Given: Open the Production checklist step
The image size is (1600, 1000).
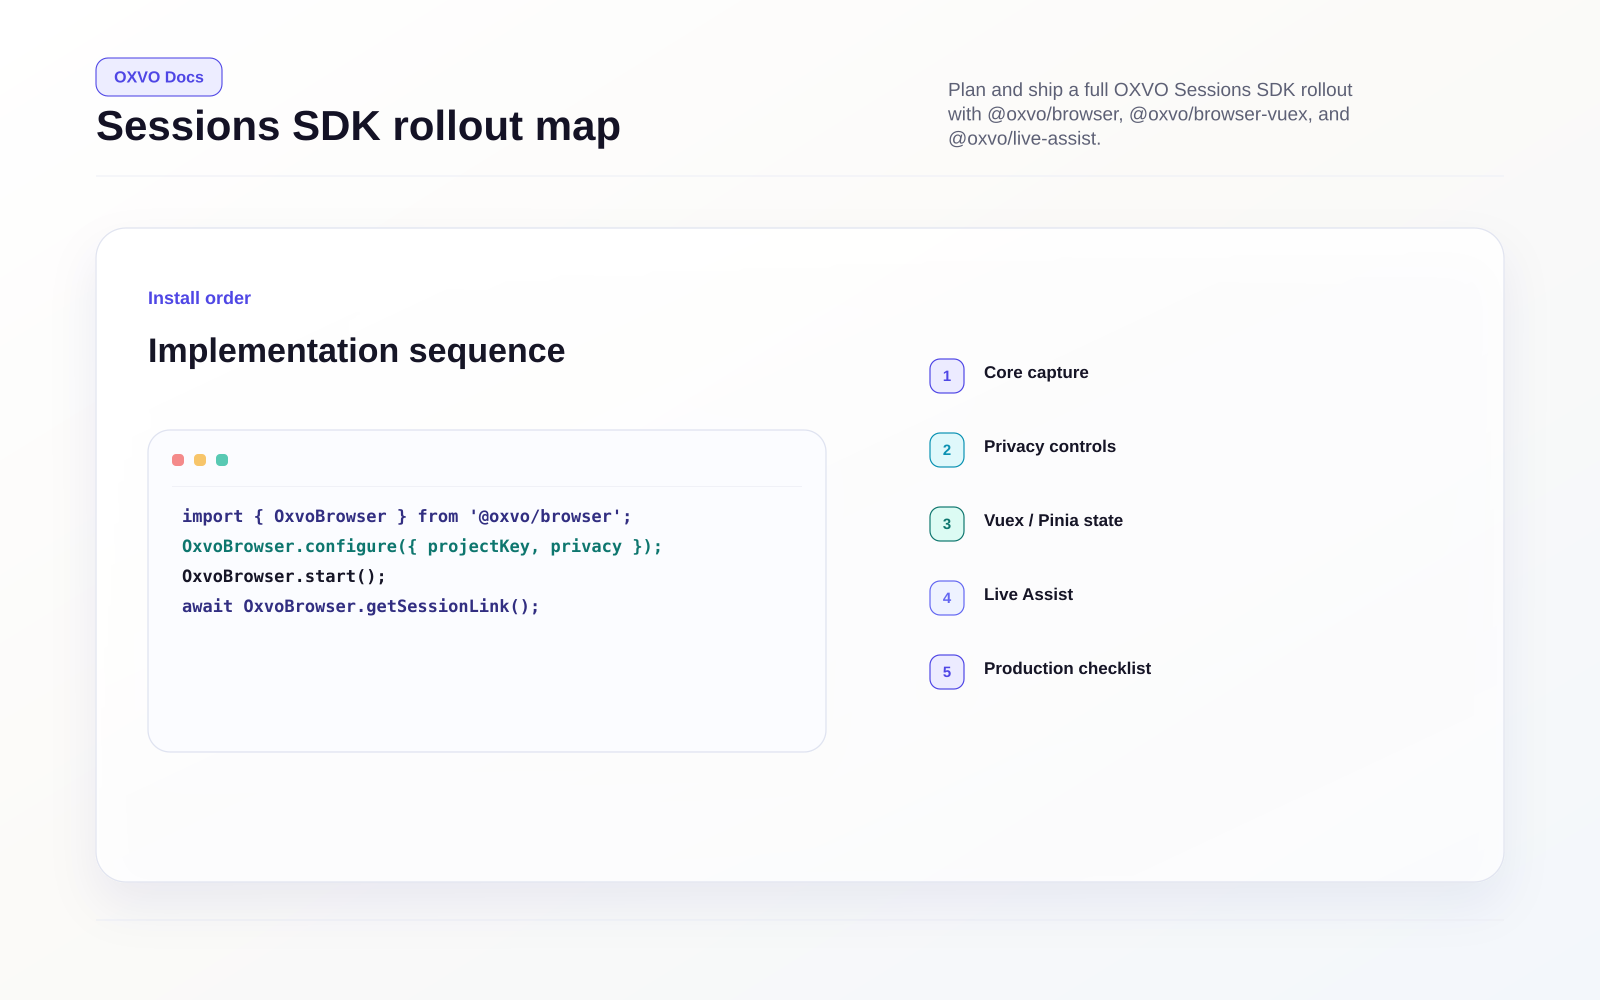Looking at the screenshot, I should (1067, 668).
